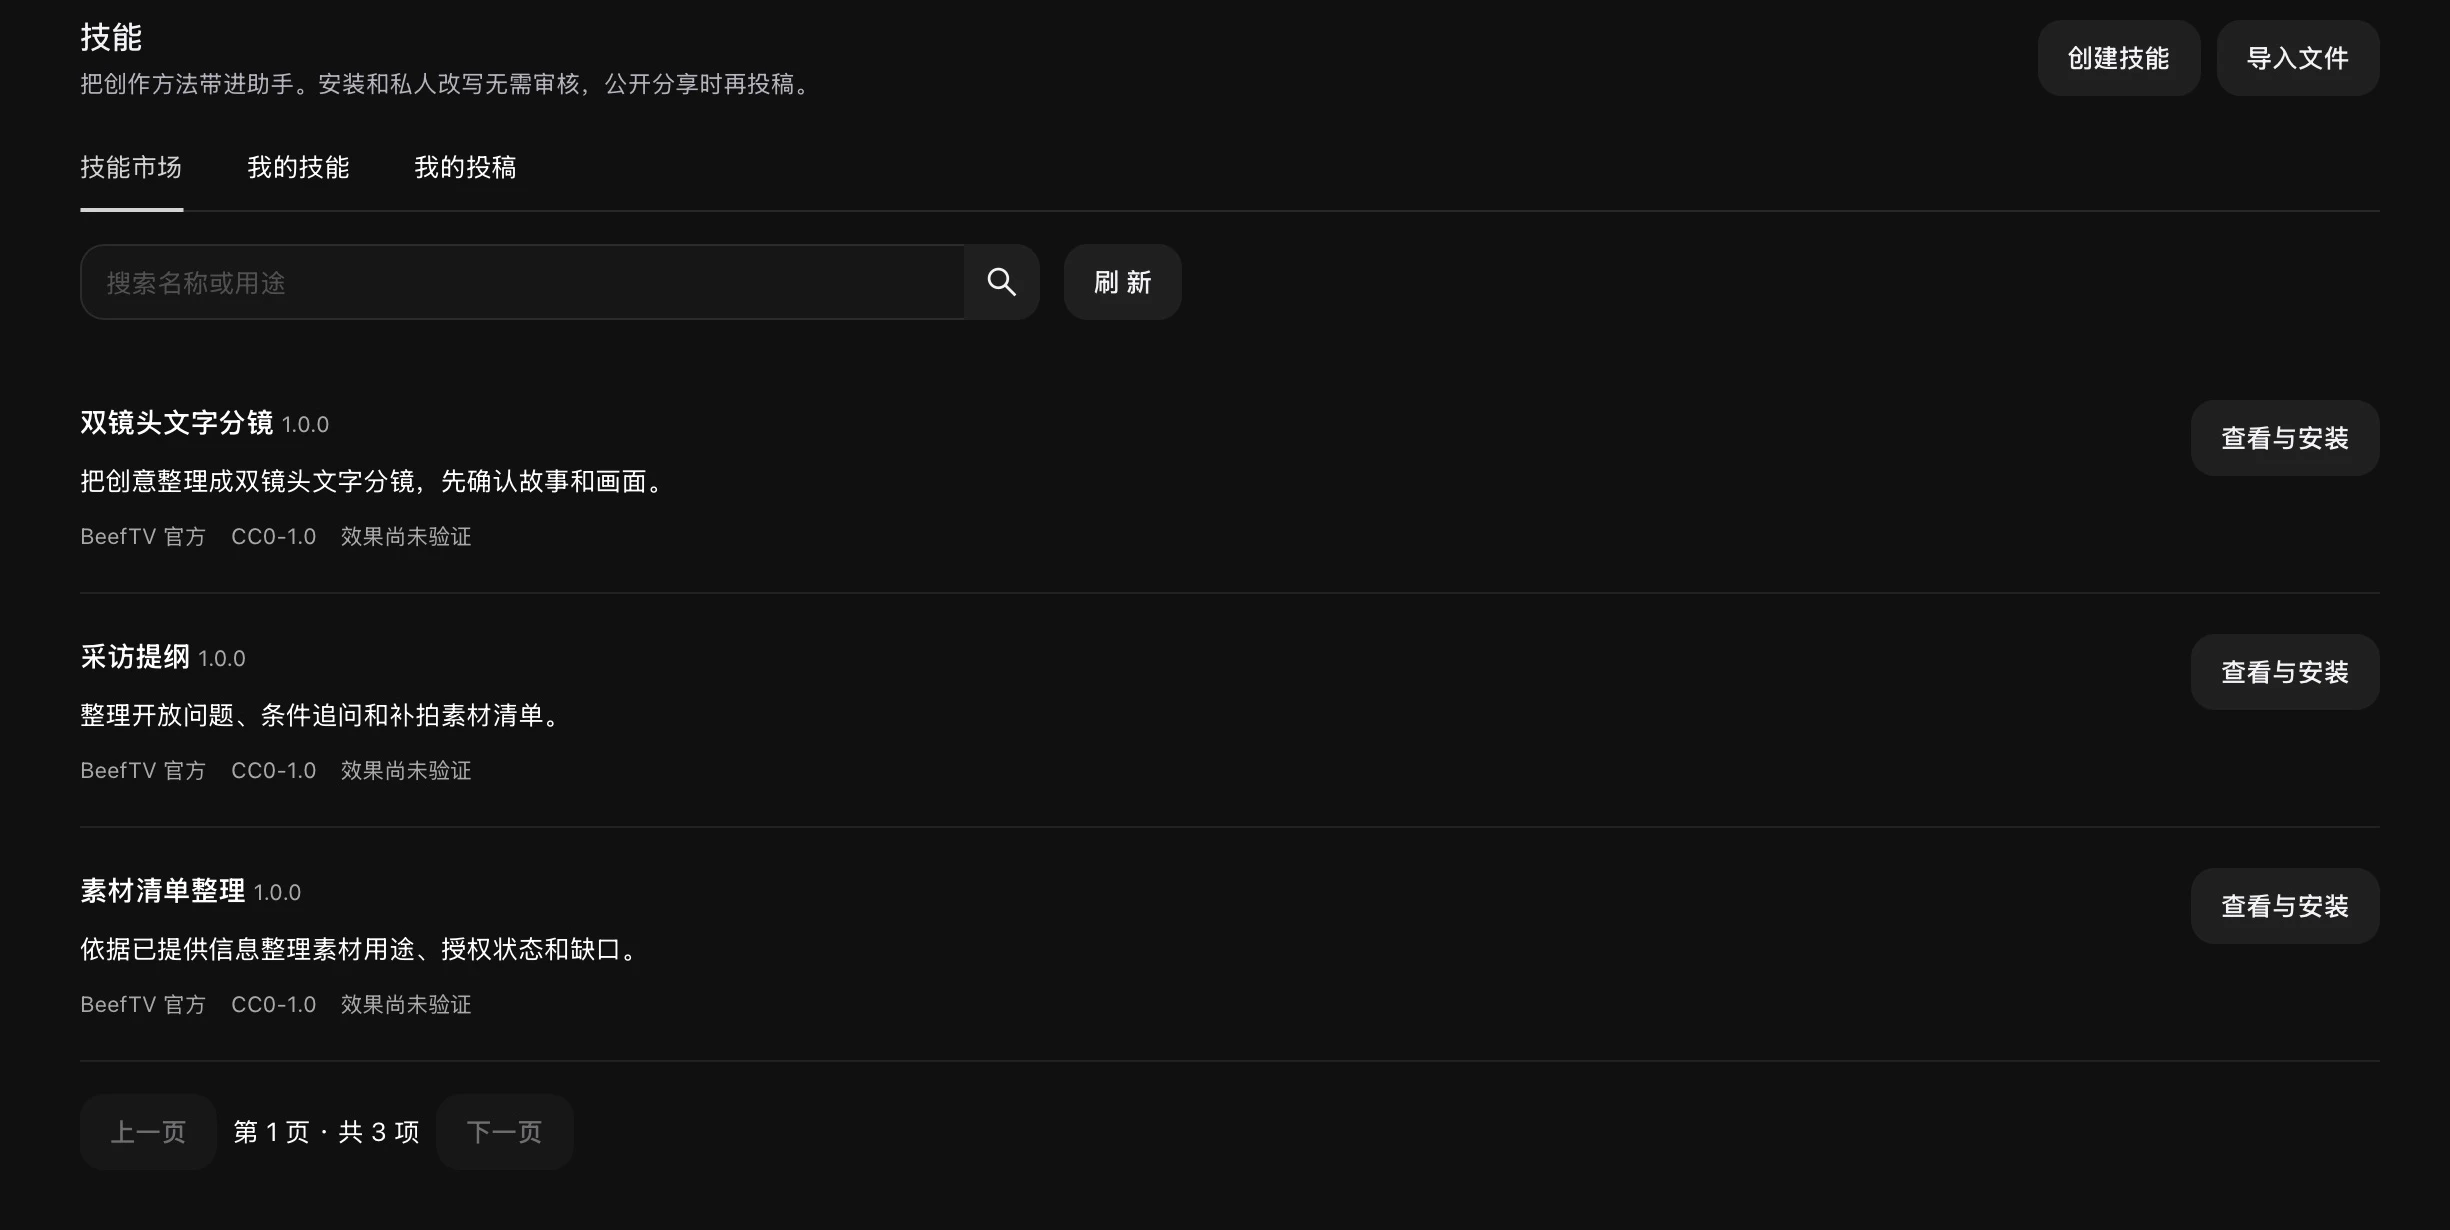Viewport: 2450px width, 1230px height.
Task: Go to next page with 下一页
Action: click(504, 1132)
